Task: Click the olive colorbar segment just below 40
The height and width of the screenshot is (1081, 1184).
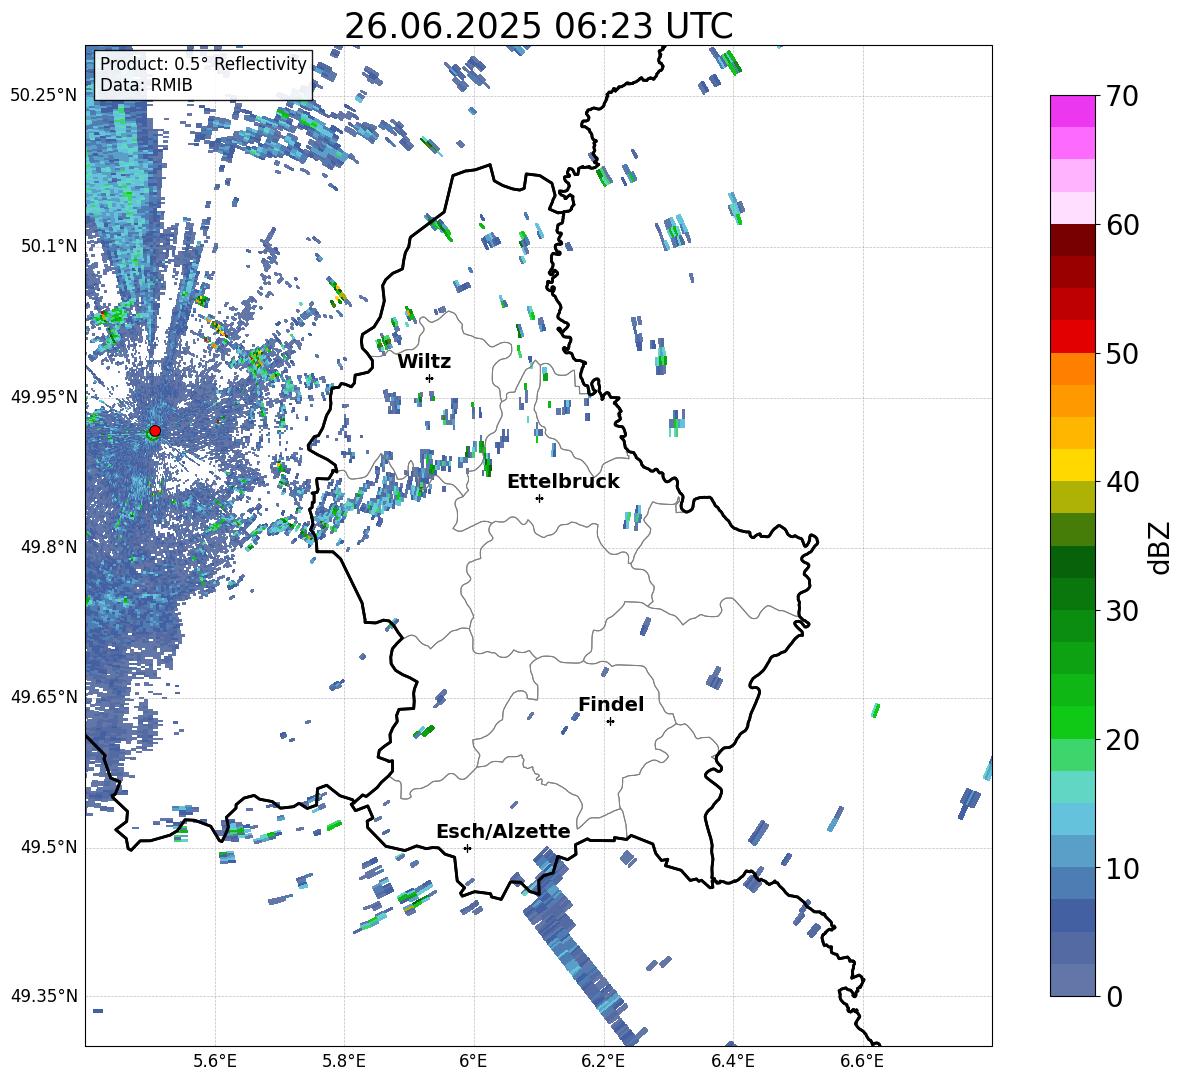Action: [x=1072, y=497]
